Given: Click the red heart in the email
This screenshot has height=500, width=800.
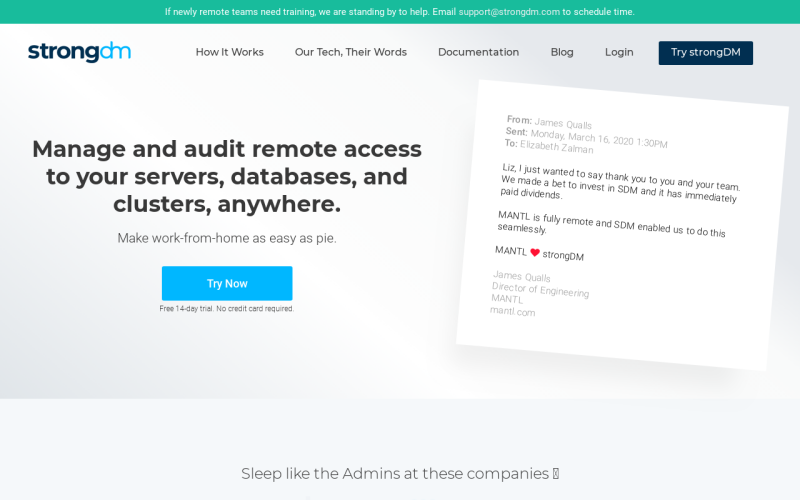Looking at the screenshot, I should [x=535, y=253].
